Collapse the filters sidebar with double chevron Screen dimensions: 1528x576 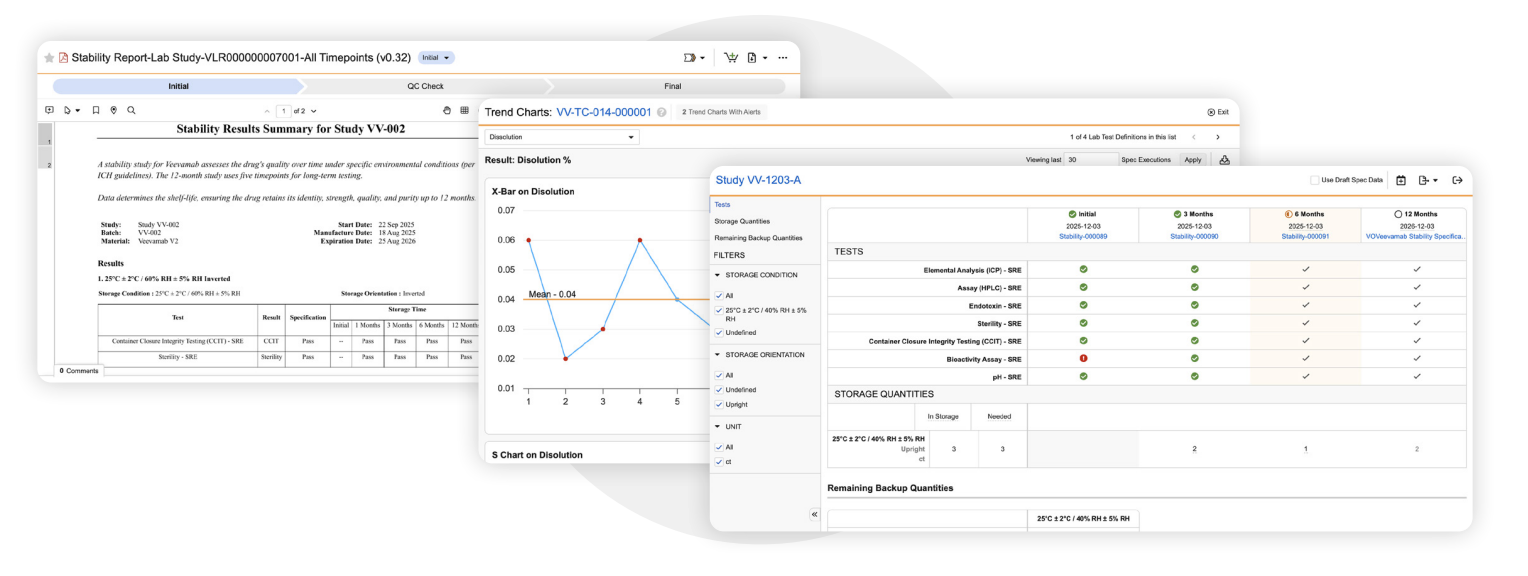[813, 514]
